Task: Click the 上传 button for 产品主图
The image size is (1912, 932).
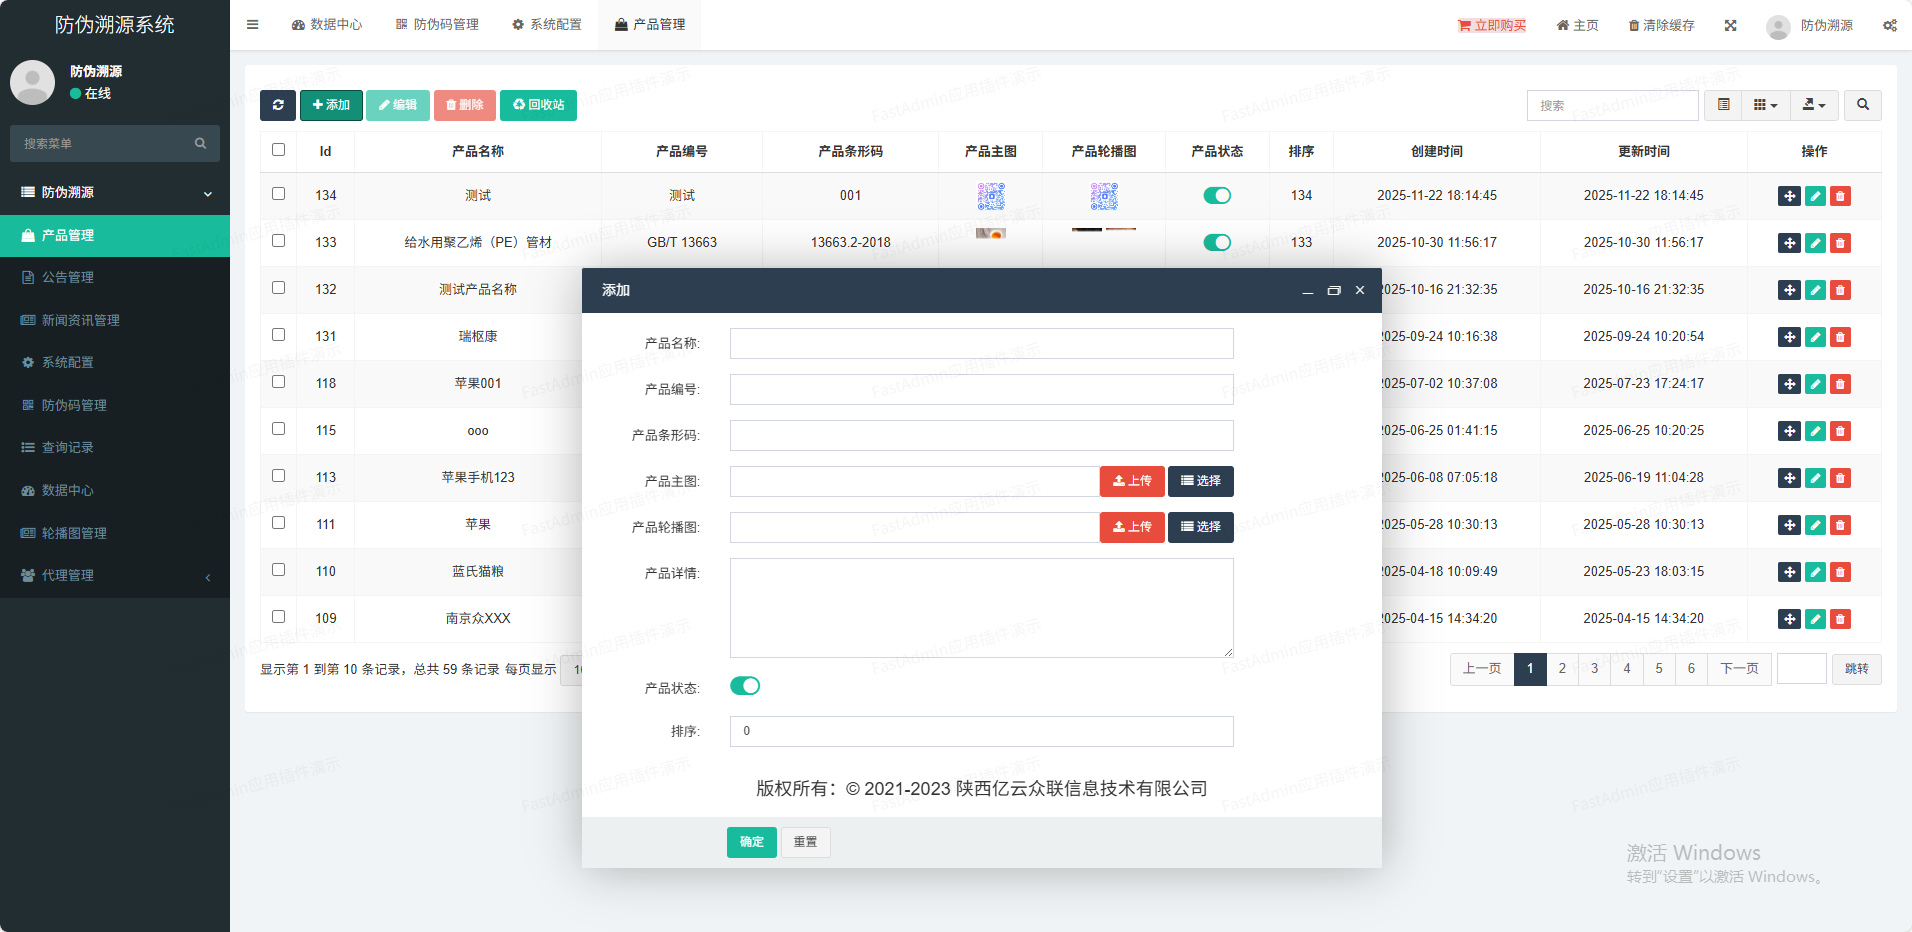Action: click(x=1132, y=481)
